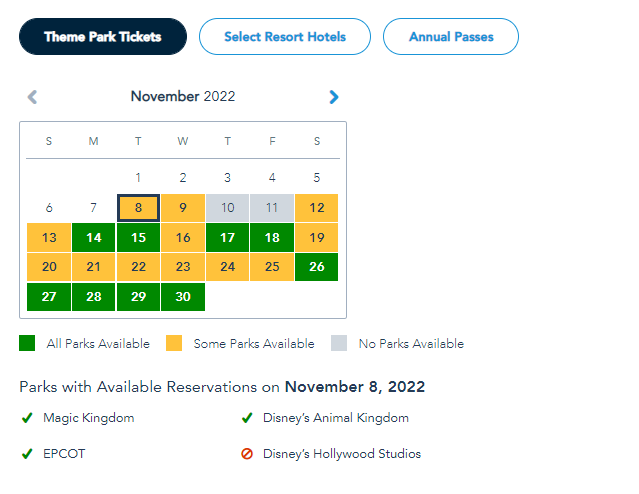This screenshot has height=494, width=639.
Task: Select November 19 calendar date
Action: tap(317, 238)
